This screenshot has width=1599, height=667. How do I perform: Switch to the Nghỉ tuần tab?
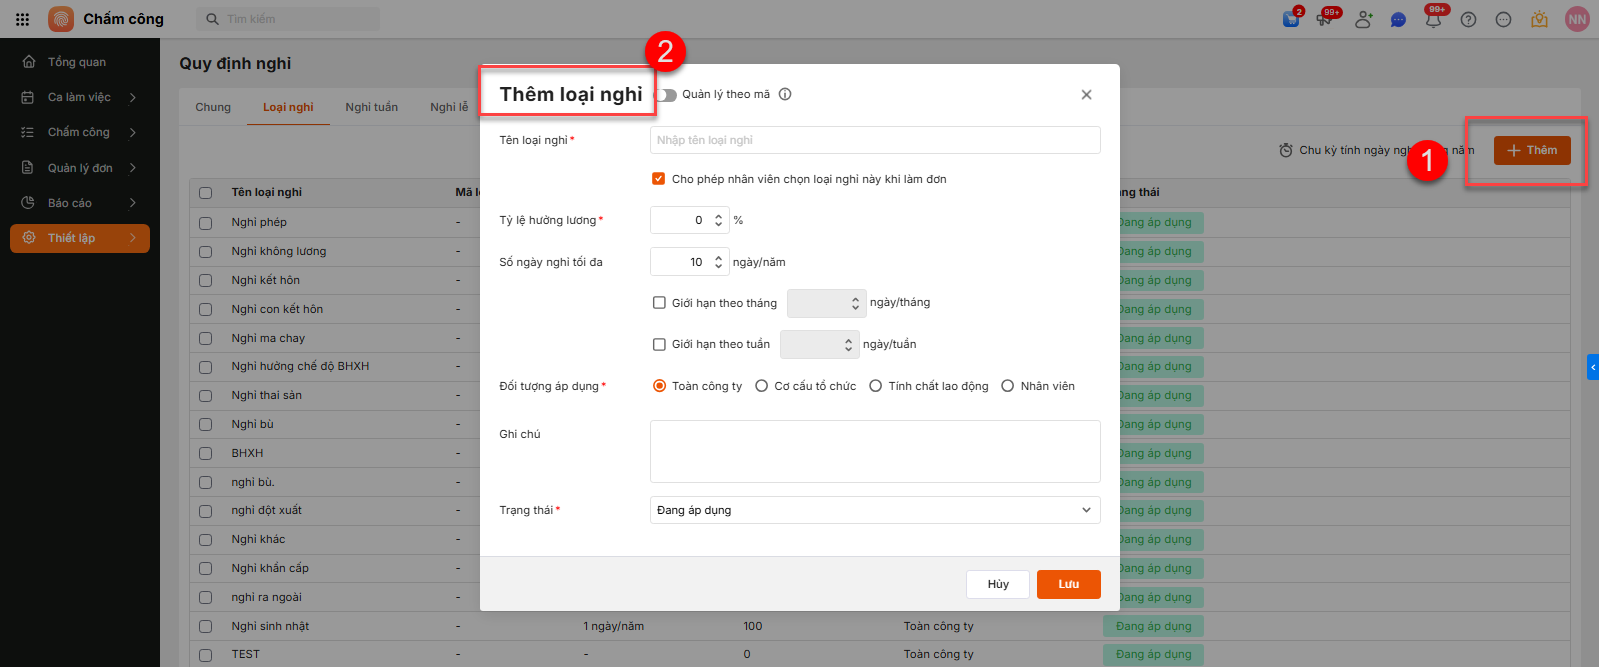point(371,107)
